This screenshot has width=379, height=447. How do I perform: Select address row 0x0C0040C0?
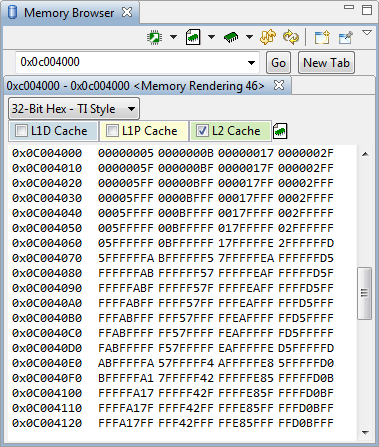click(47, 333)
